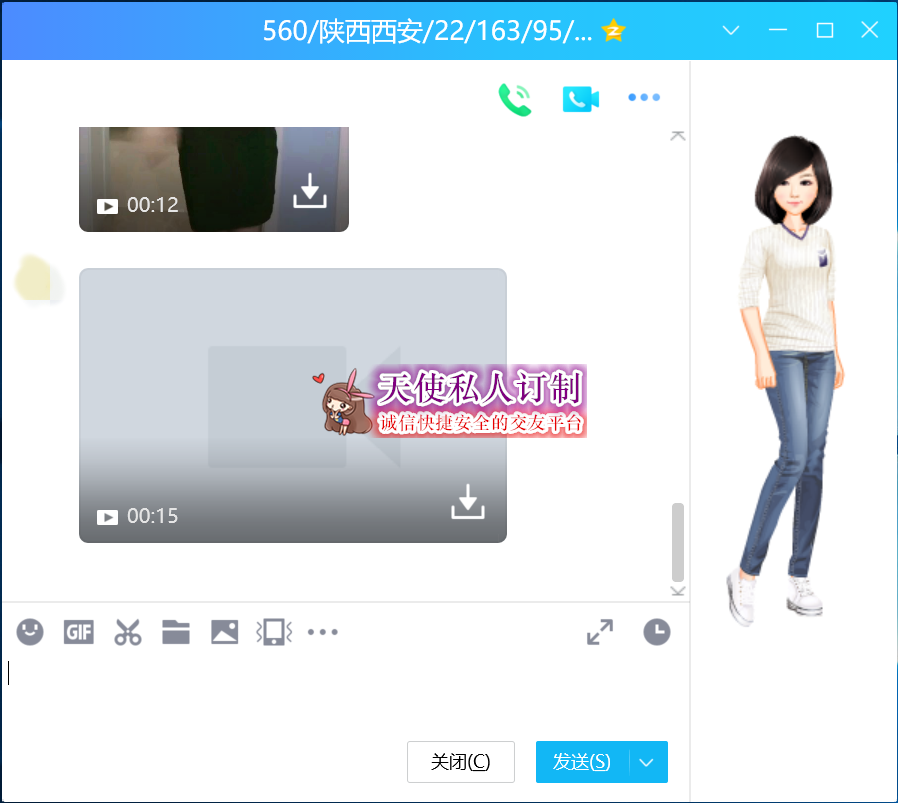This screenshot has width=898, height=803.
Task: Start a video call
Action: pos(580,97)
